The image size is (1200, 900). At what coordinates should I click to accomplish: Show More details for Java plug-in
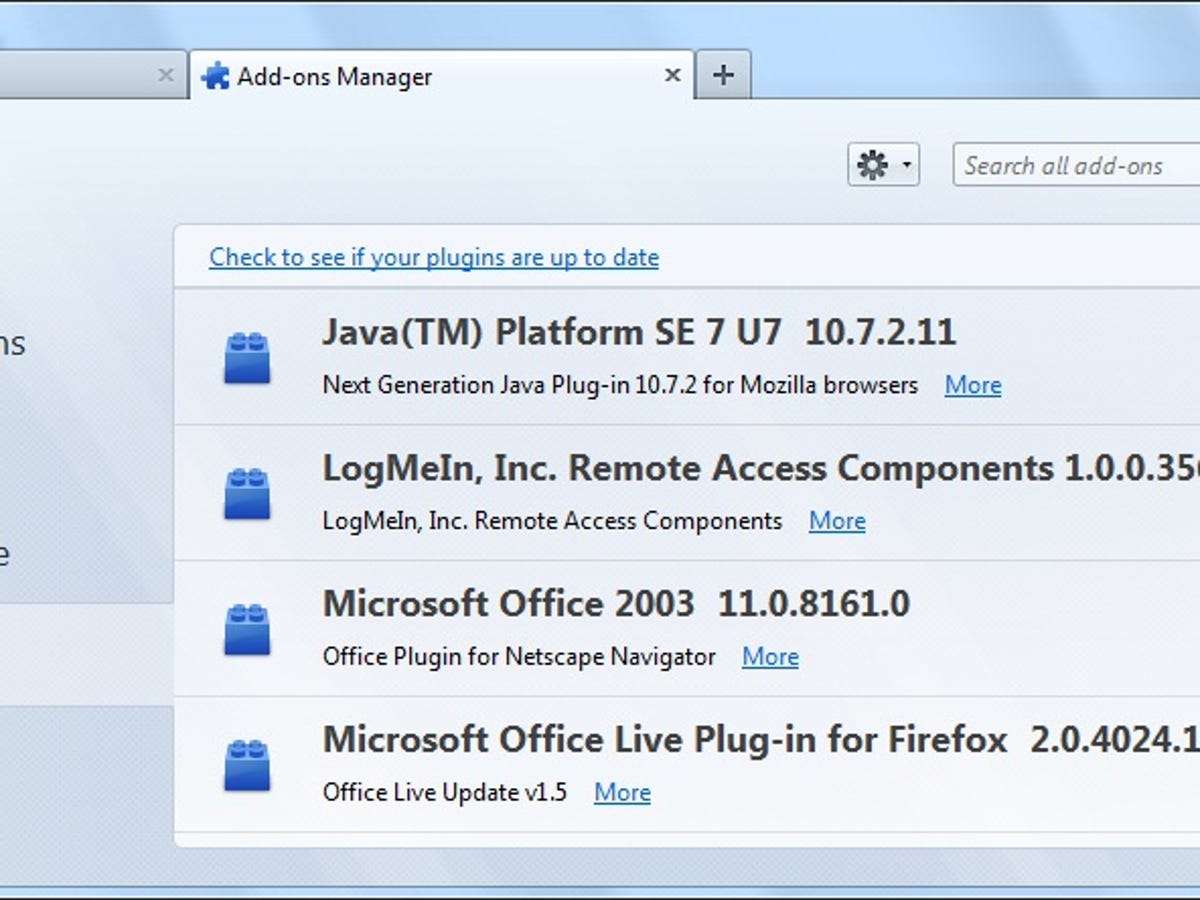[973, 385]
